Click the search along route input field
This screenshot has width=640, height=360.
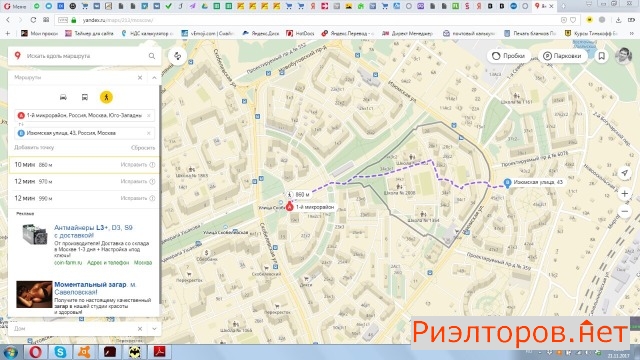(x=84, y=56)
